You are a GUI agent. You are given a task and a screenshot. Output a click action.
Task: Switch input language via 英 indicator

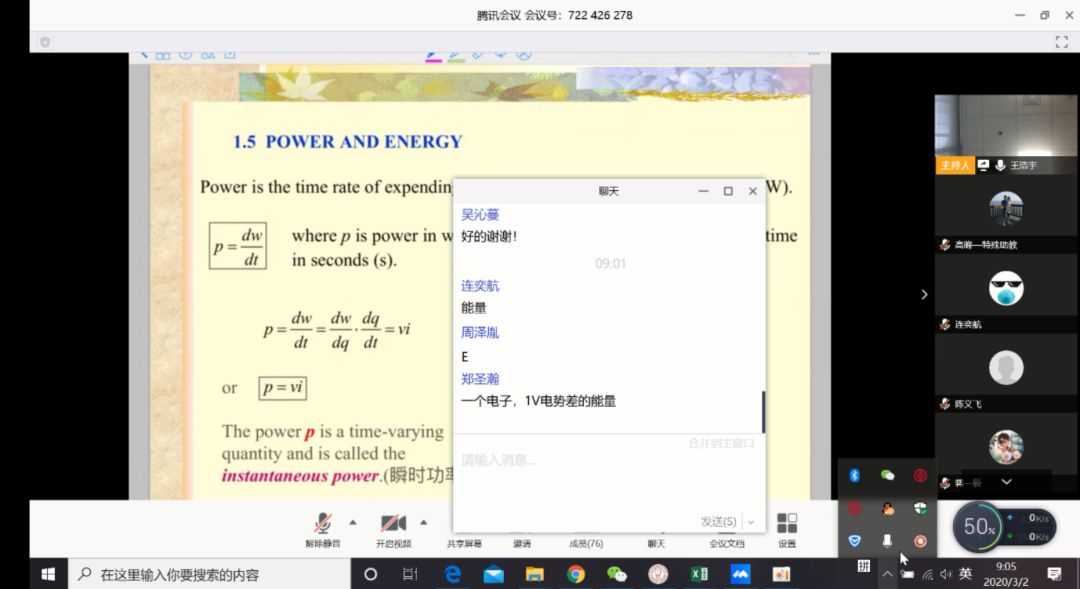(x=966, y=573)
